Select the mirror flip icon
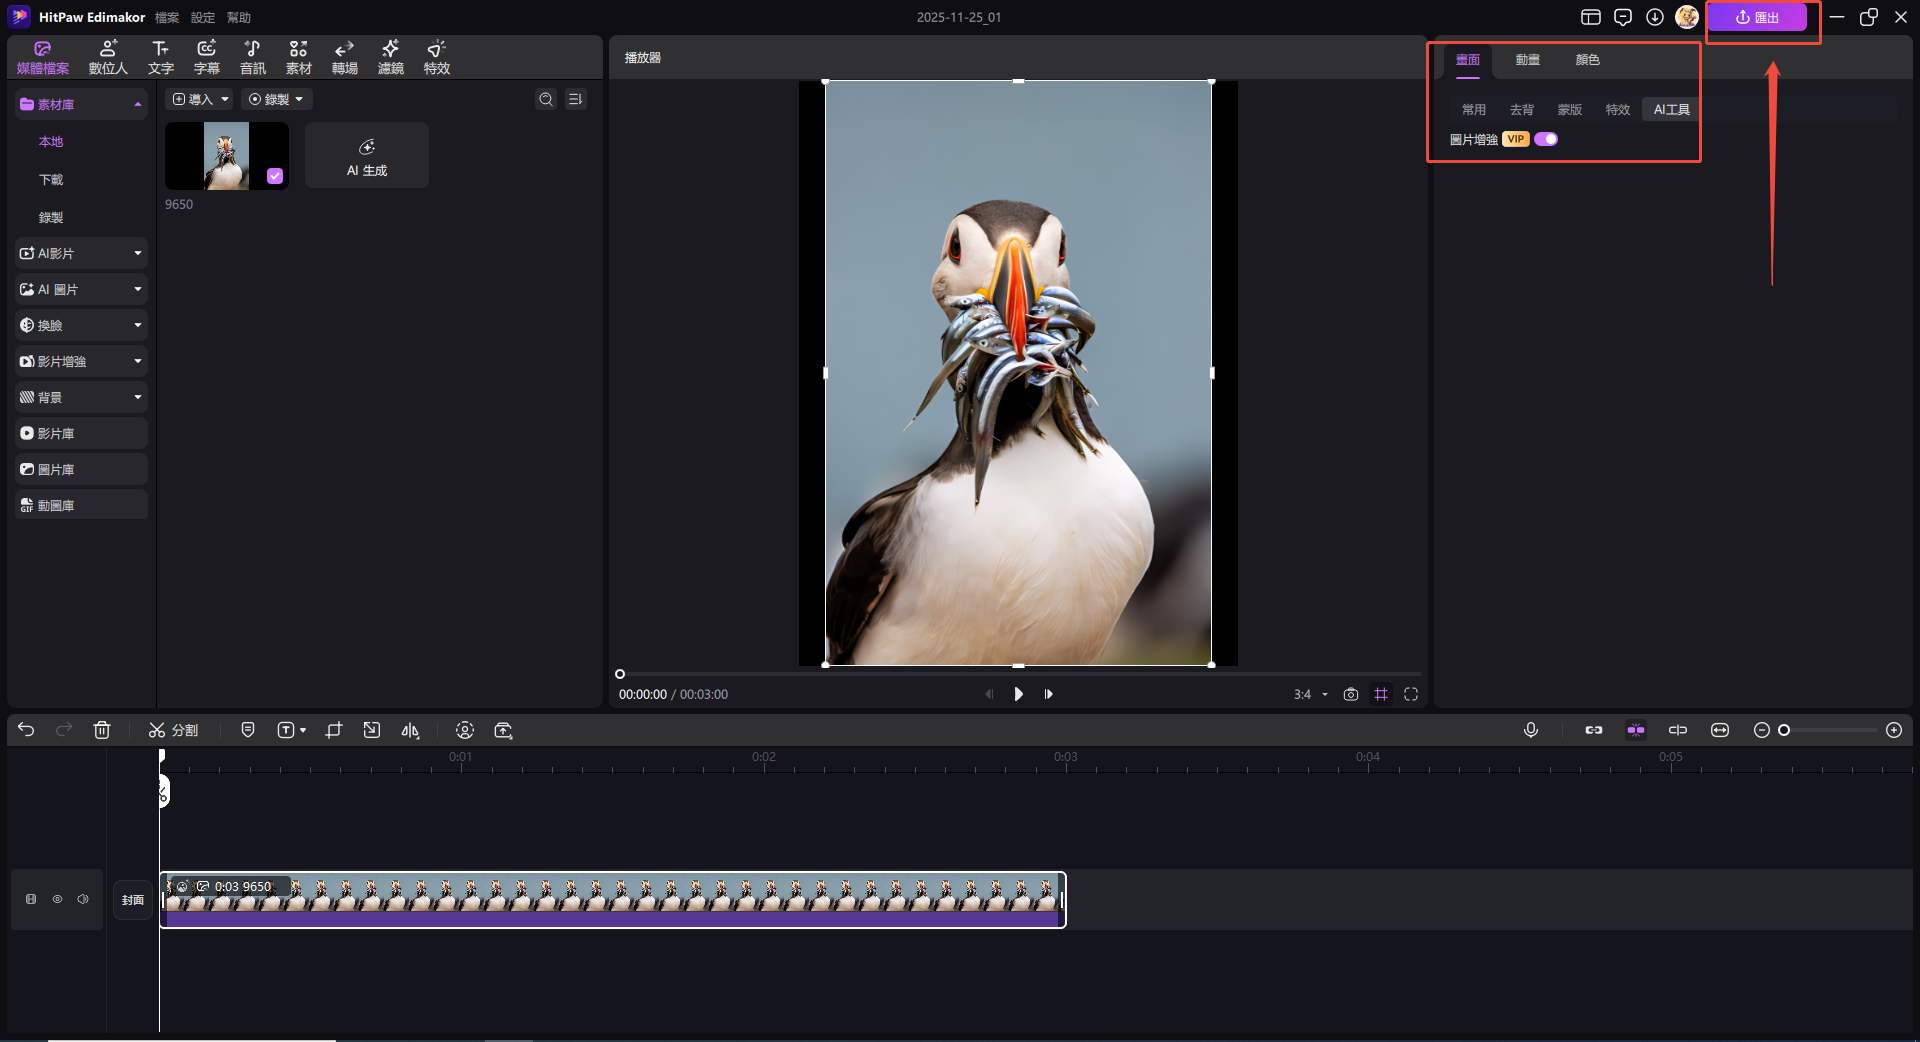The width and height of the screenshot is (1920, 1042). (410, 730)
